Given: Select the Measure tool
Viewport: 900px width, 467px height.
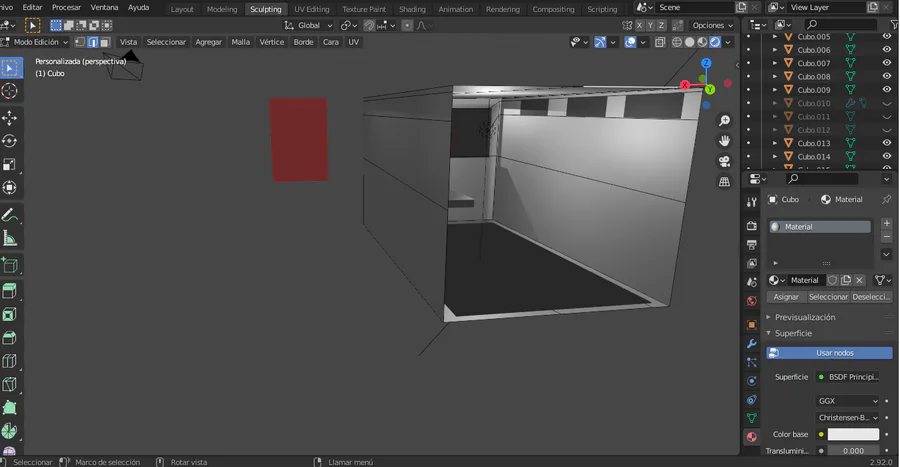Looking at the screenshot, I should [10, 238].
